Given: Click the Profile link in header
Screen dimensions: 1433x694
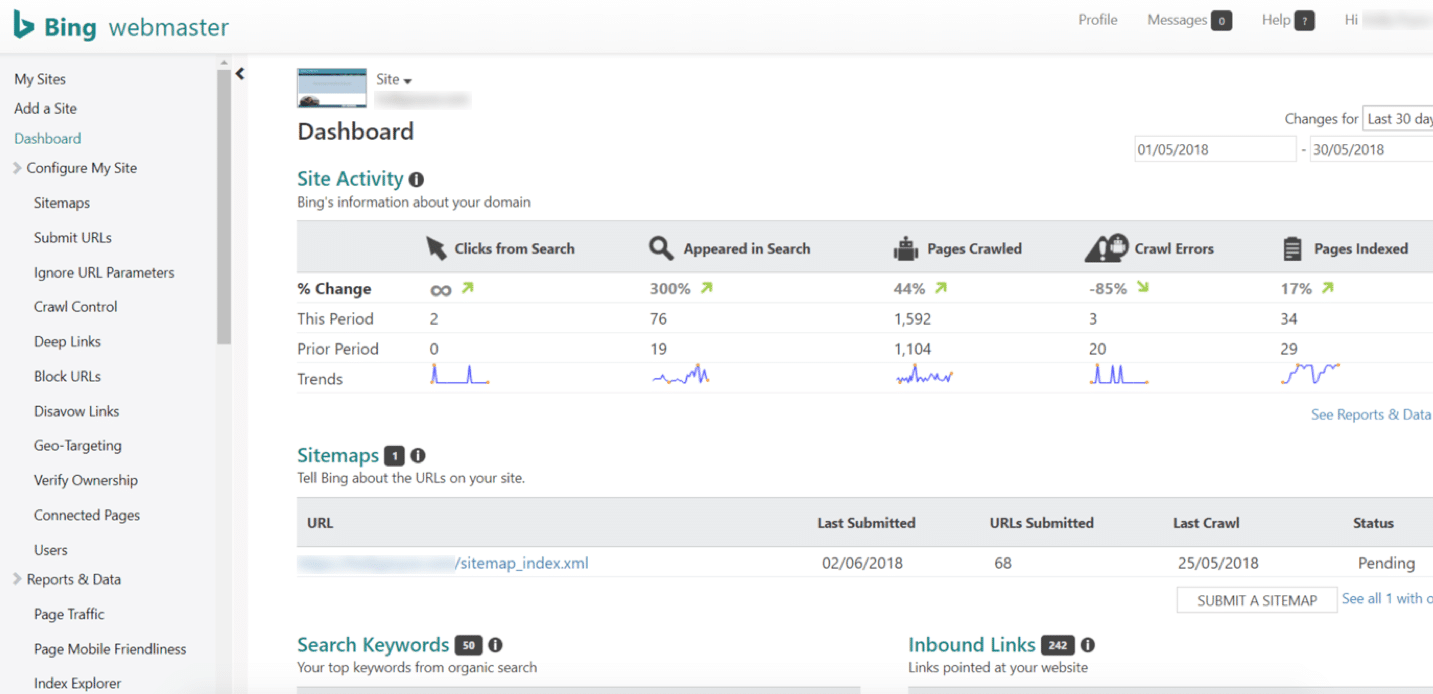Looking at the screenshot, I should [x=1098, y=20].
